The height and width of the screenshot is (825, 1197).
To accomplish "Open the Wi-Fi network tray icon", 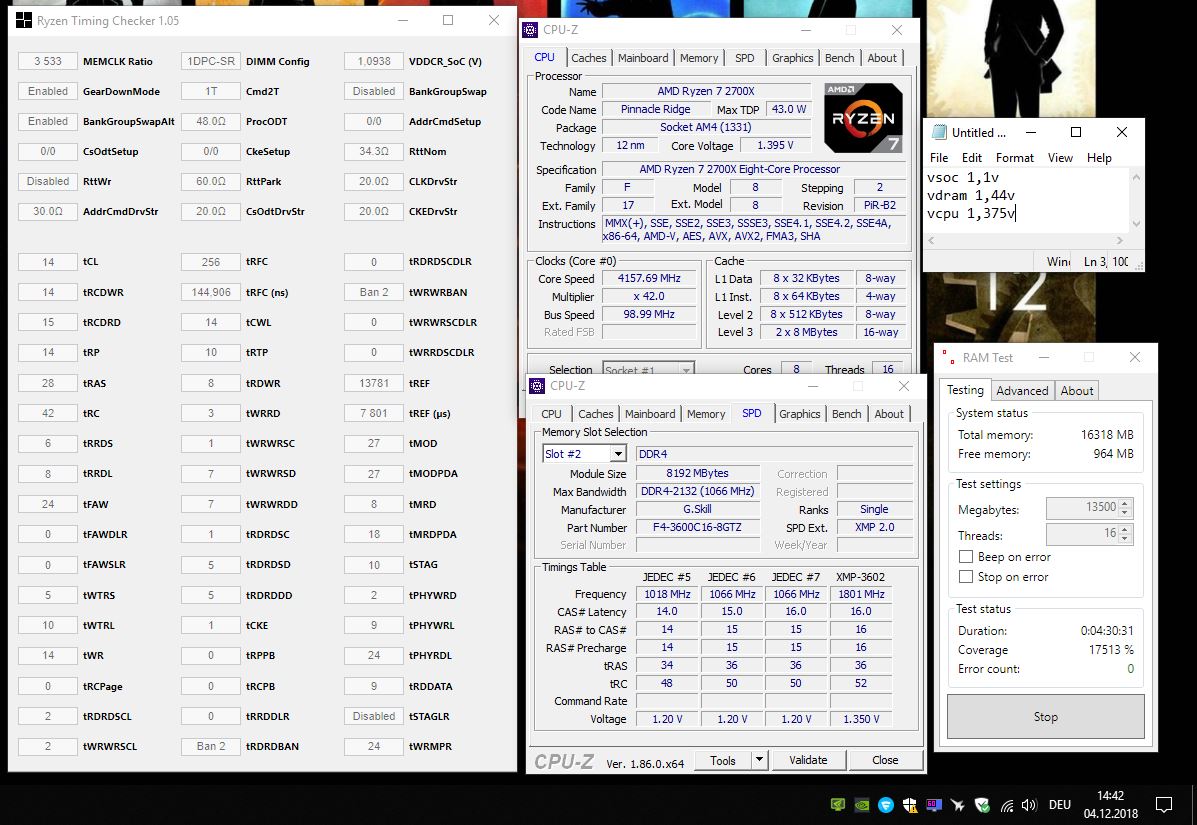I will pos(1007,805).
